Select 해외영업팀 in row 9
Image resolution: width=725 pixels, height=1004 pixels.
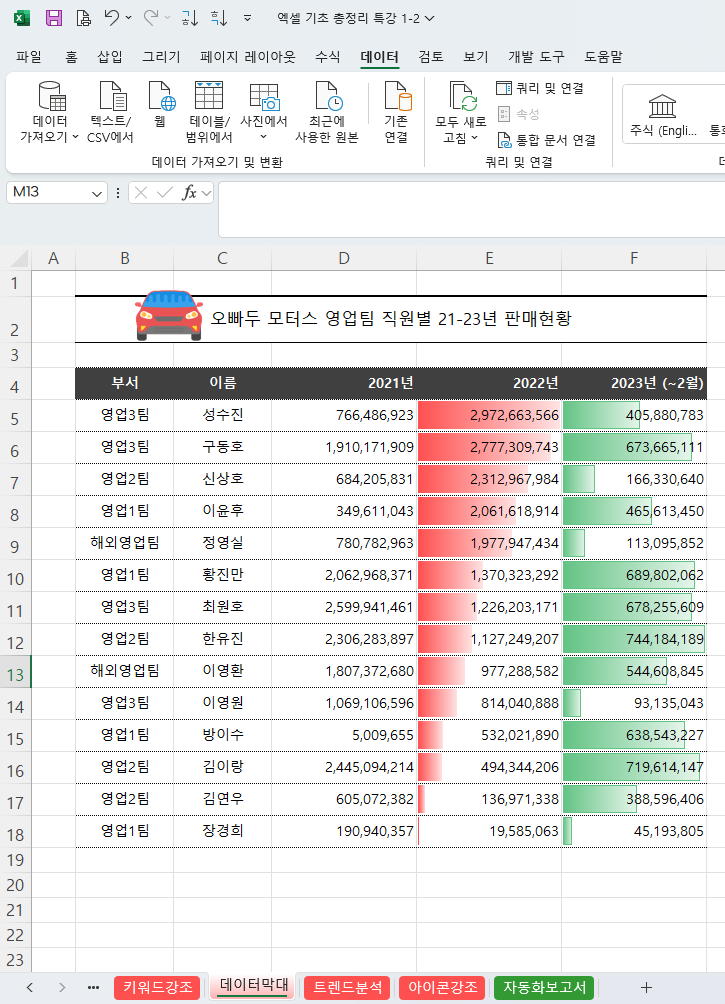point(125,543)
